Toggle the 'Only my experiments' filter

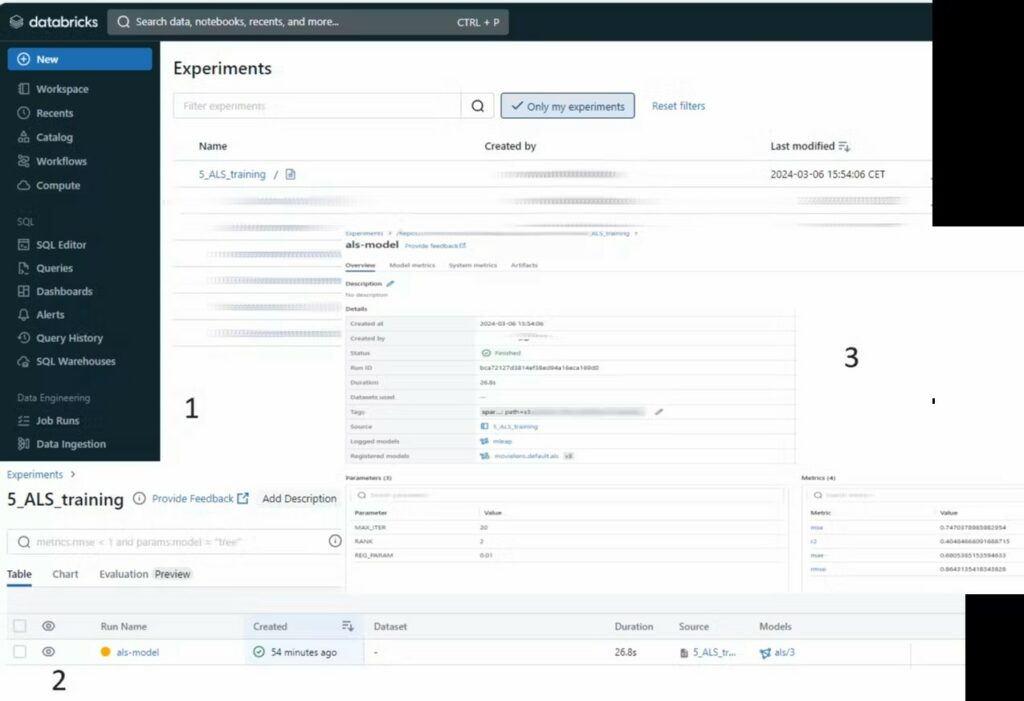click(567, 106)
